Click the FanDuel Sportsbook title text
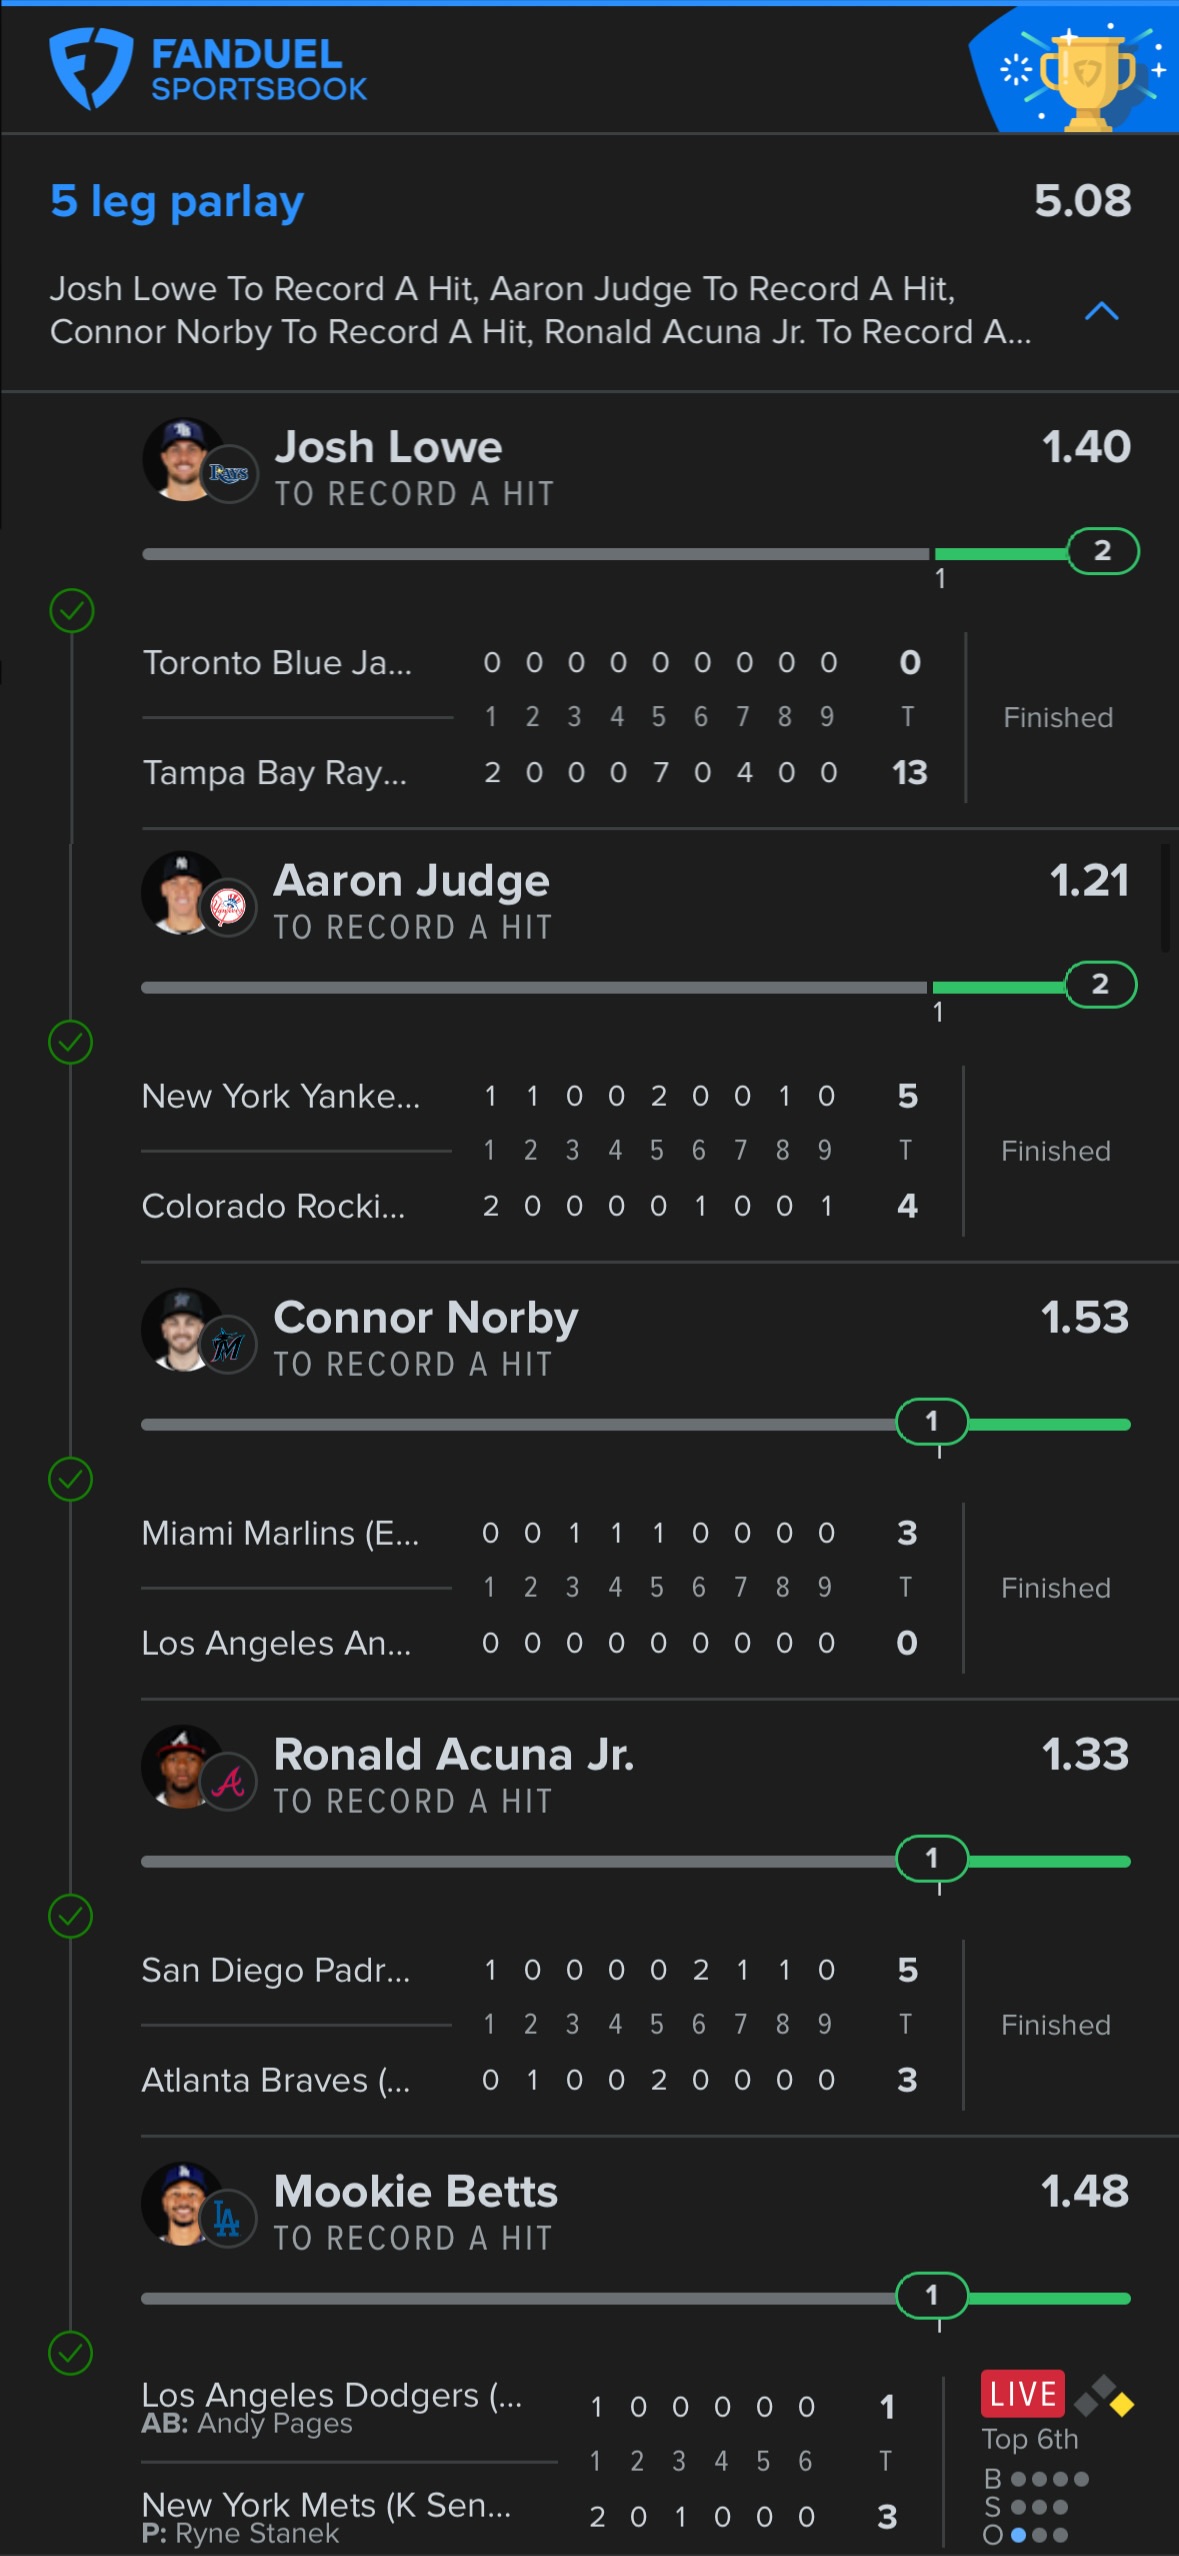 pos(259,70)
